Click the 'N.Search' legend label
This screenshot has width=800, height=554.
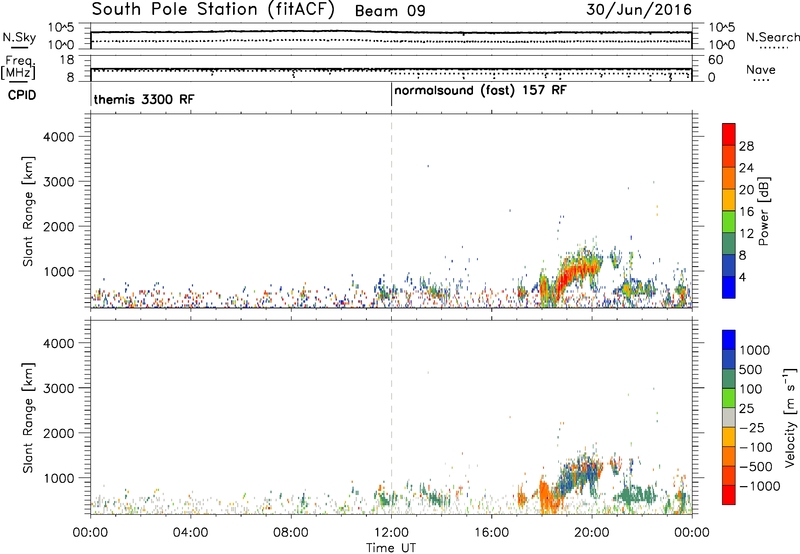772,37
